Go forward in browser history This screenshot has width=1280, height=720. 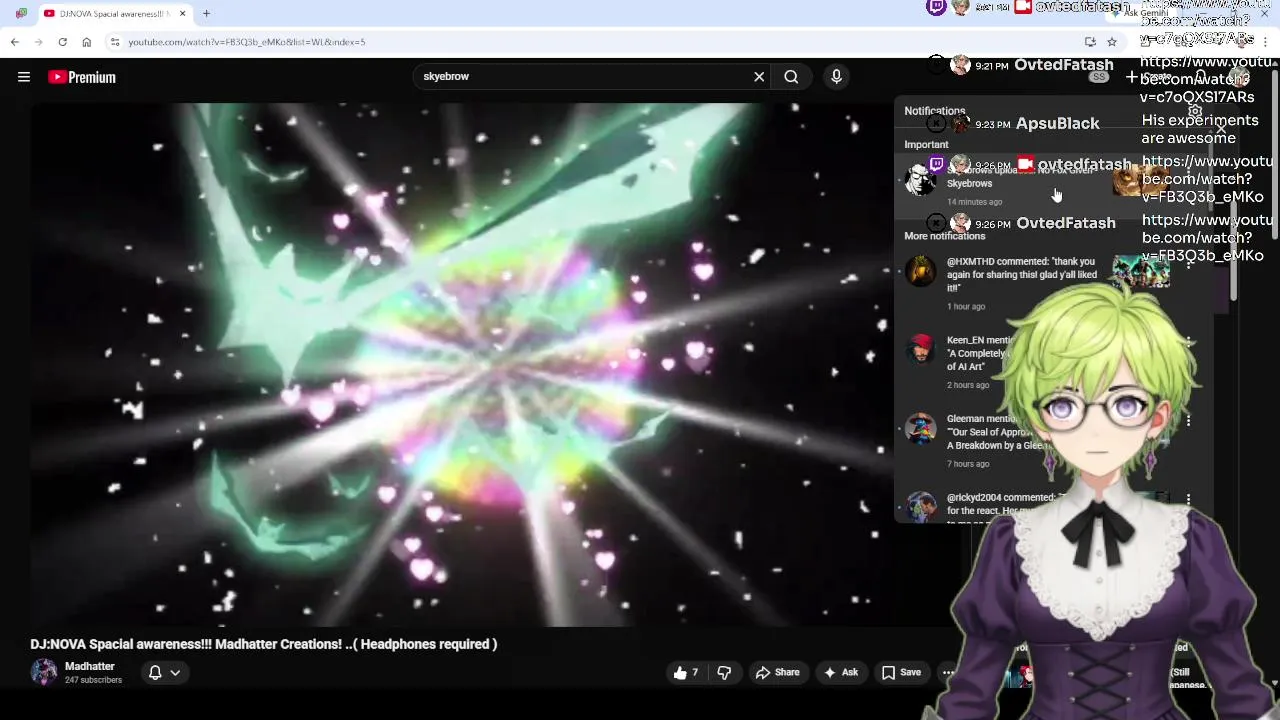point(38,42)
